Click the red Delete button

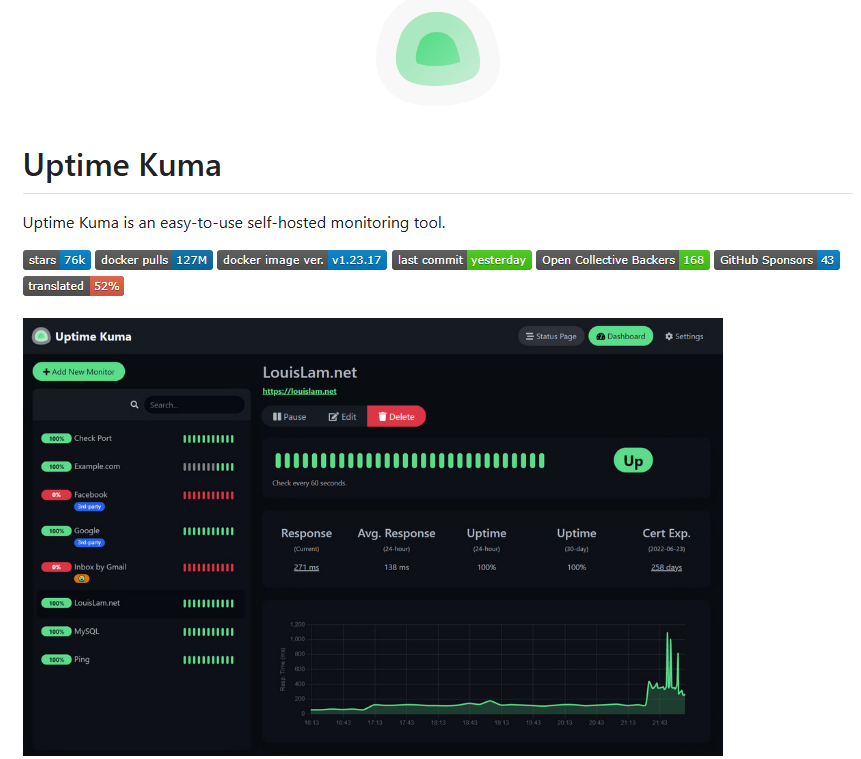[396, 417]
